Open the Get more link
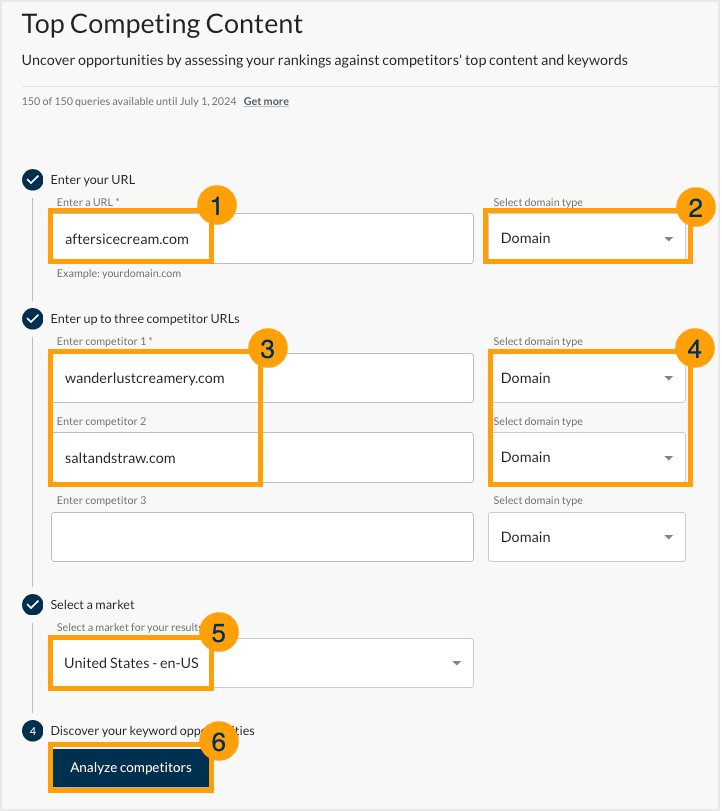722x811 pixels. 266,101
